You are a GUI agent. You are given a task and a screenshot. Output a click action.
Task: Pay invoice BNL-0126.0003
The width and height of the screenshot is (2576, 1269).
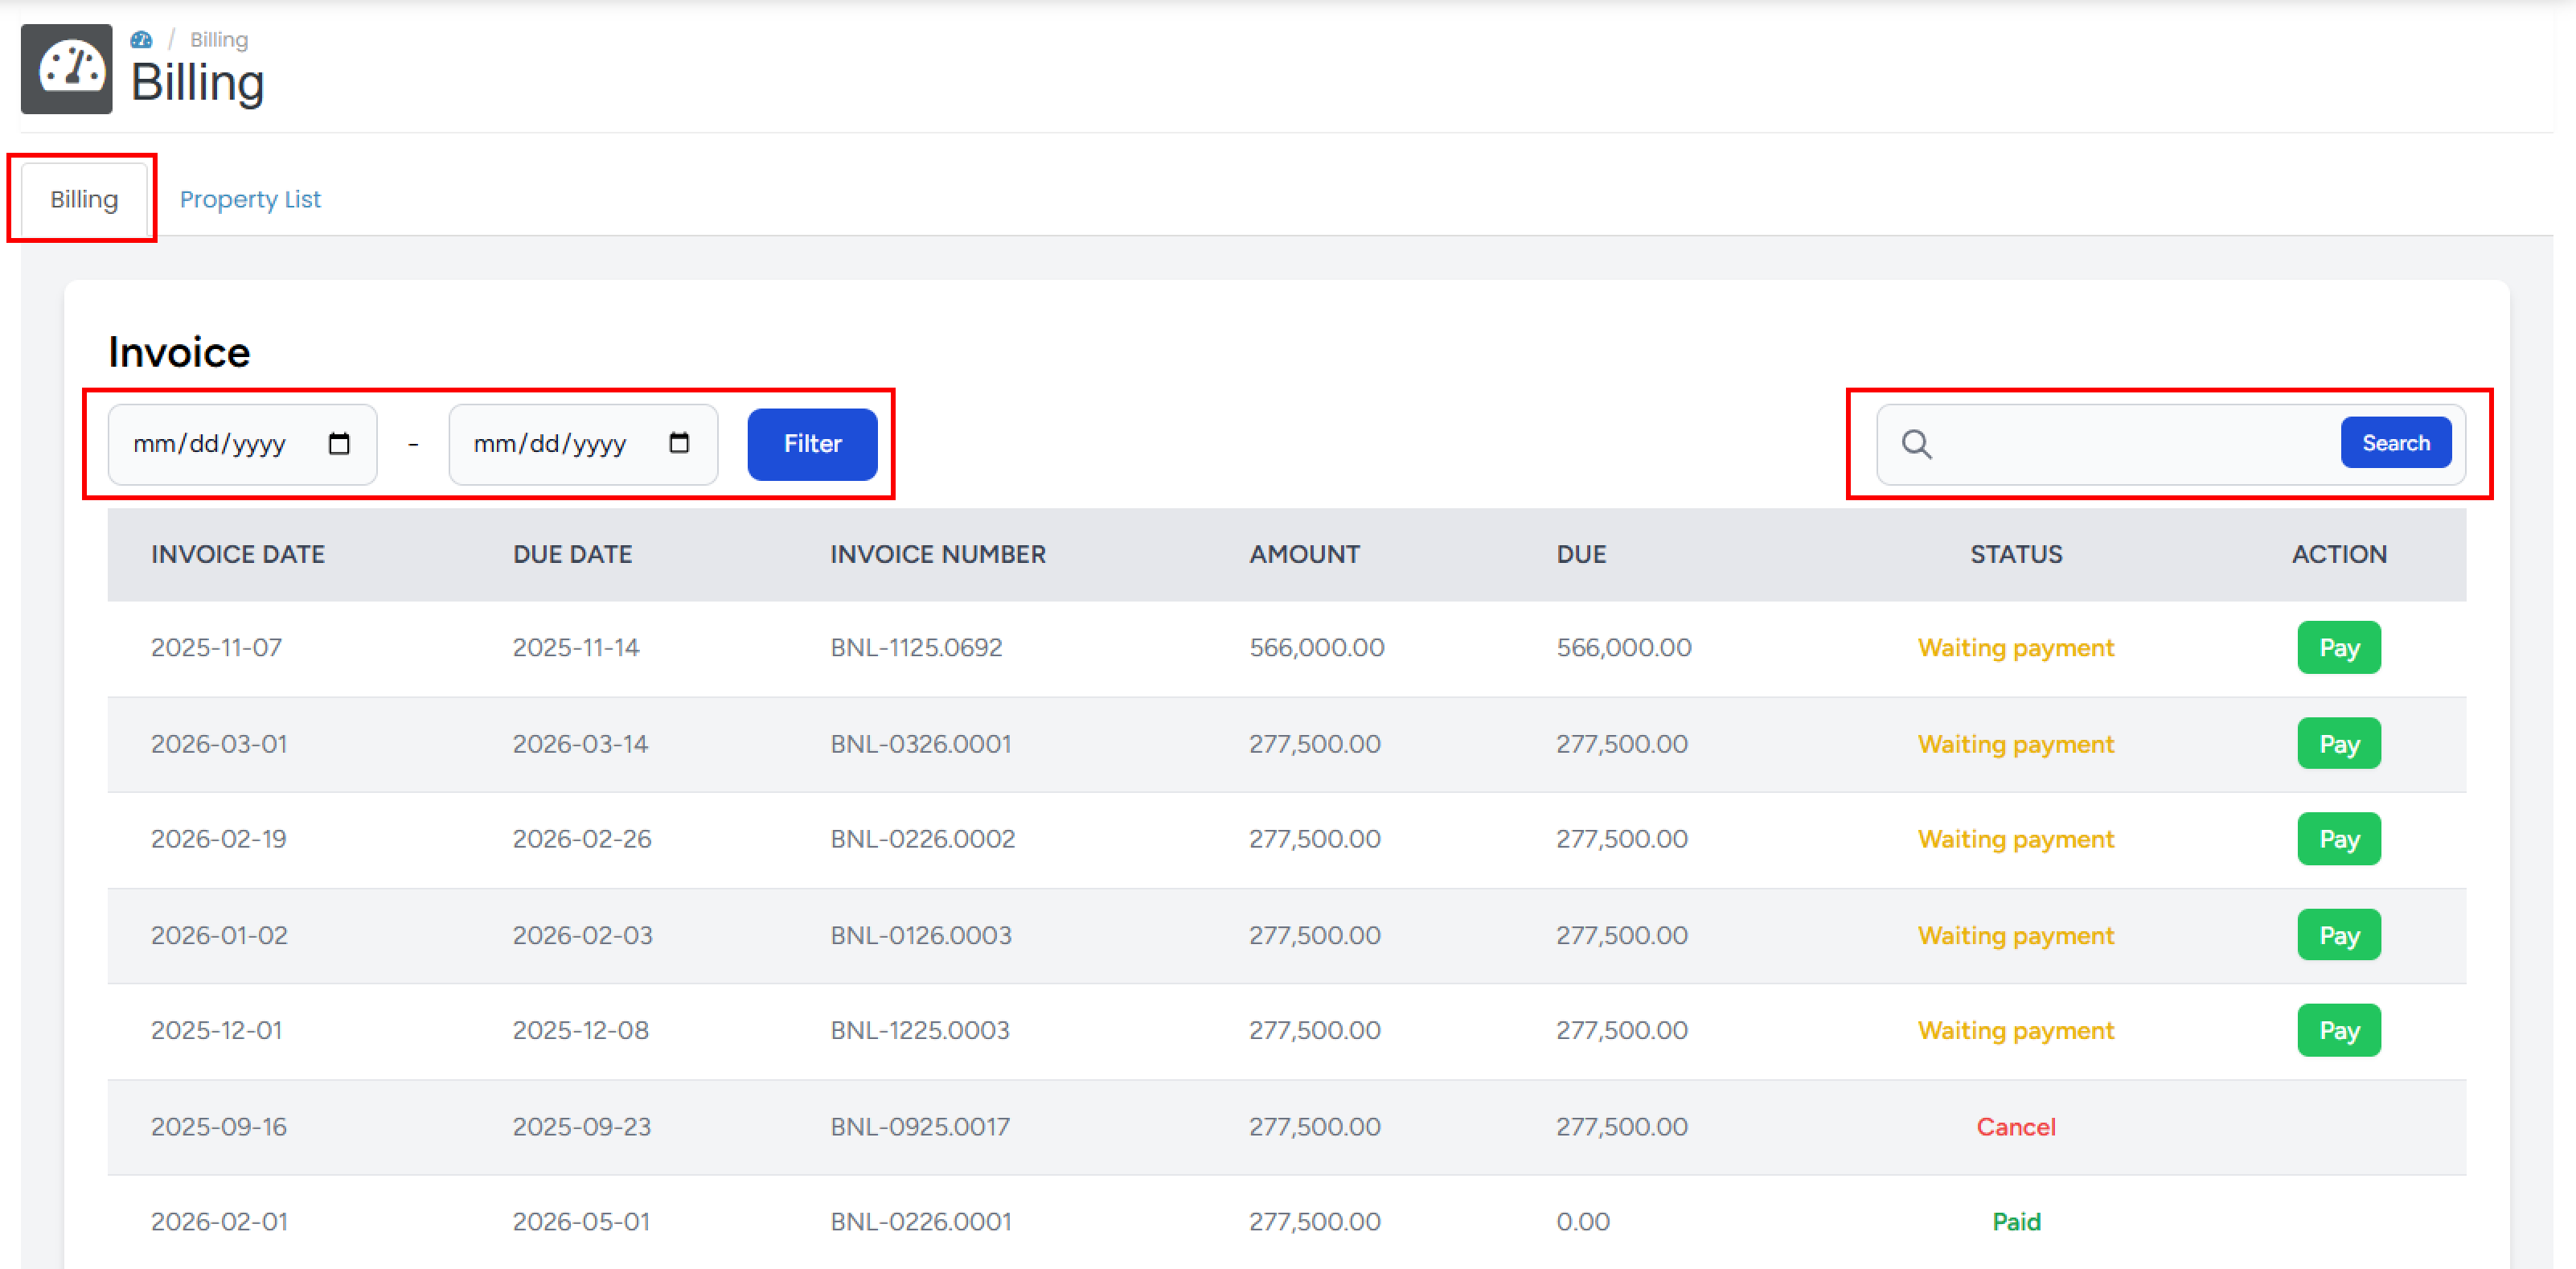pos(2338,935)
